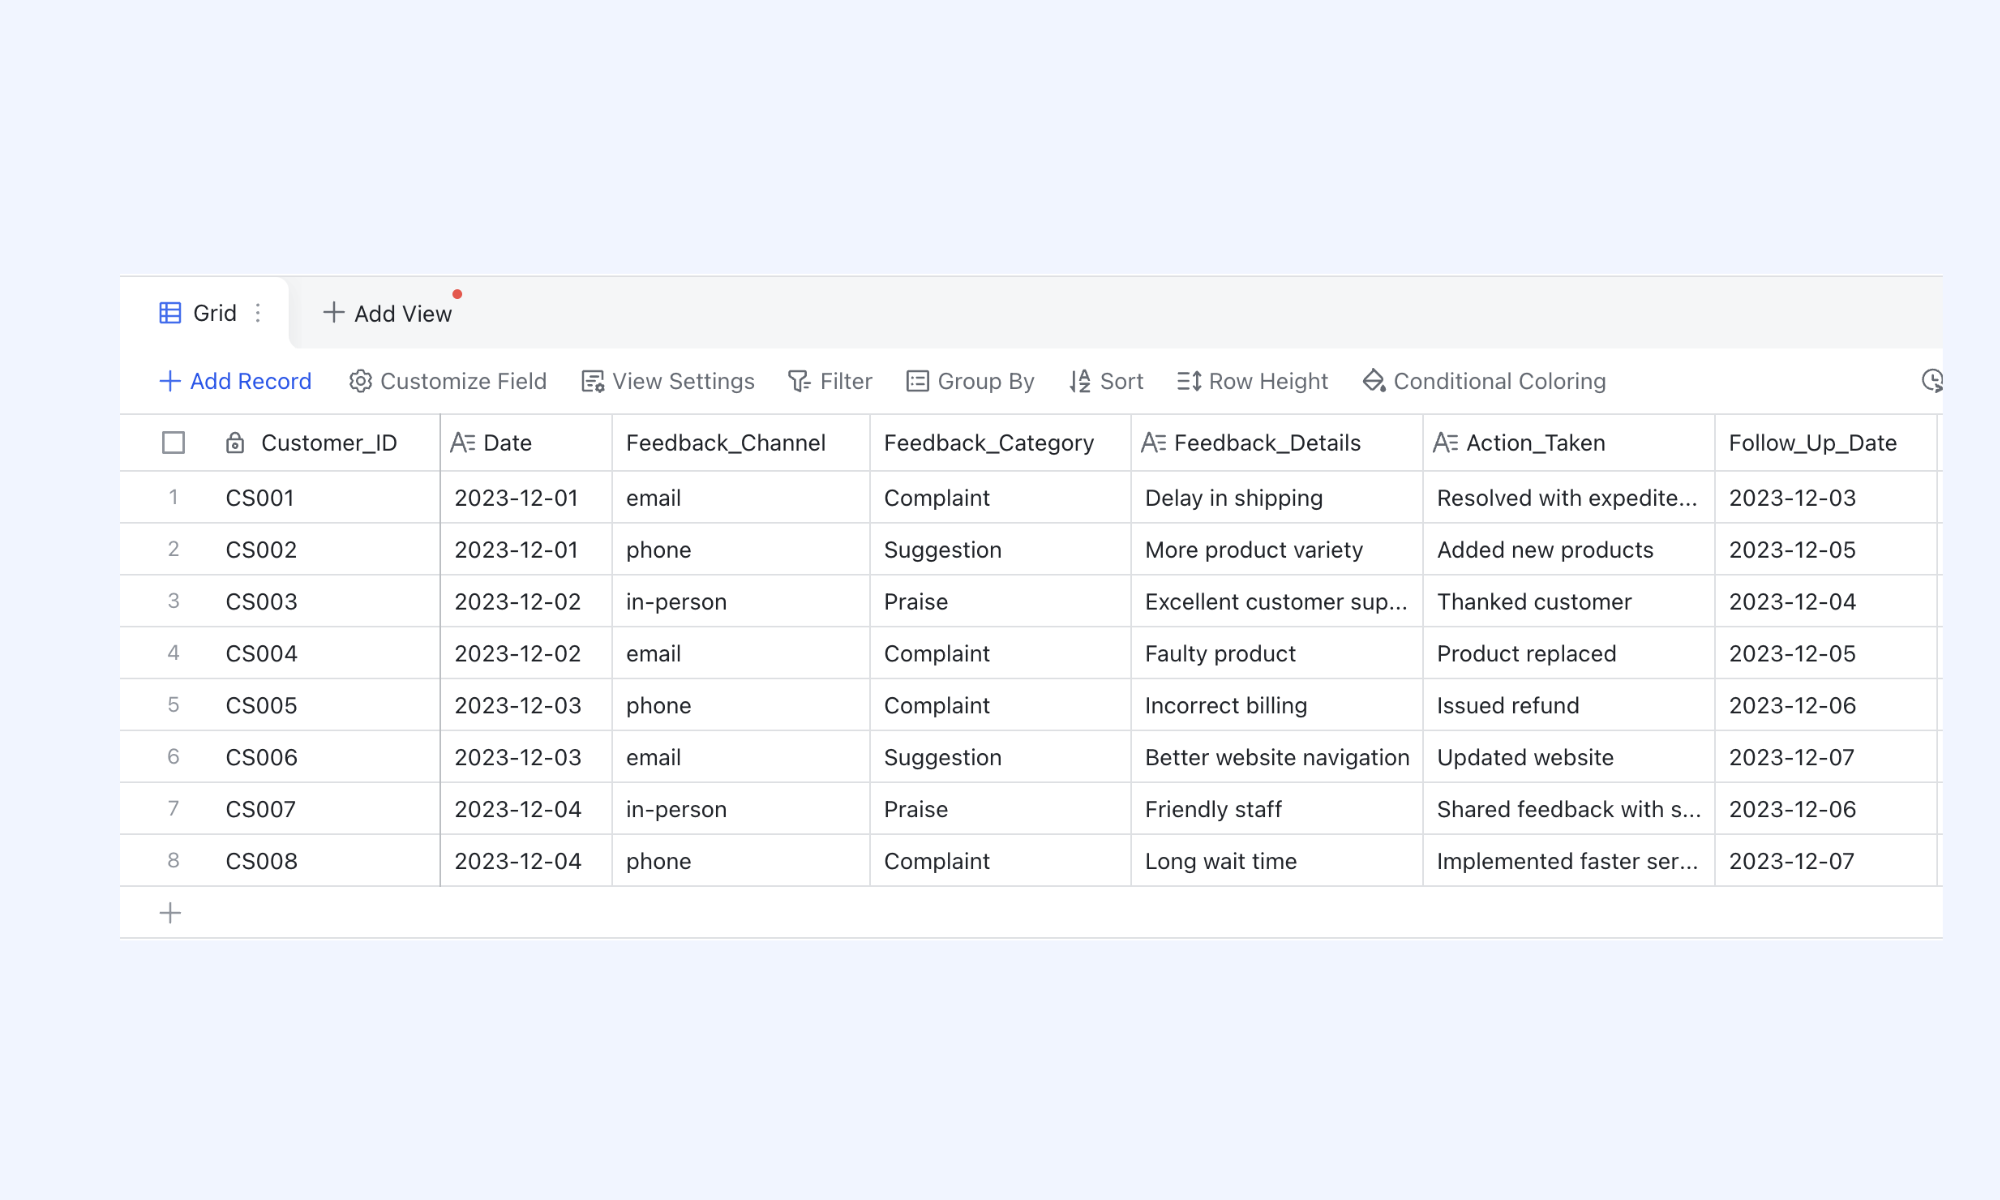Image resolution: width=2000 pixels, height=1200 pixels.
Task: Select Follow_Up_Date 2023-12-03 cell
Action: (1826, 497)
